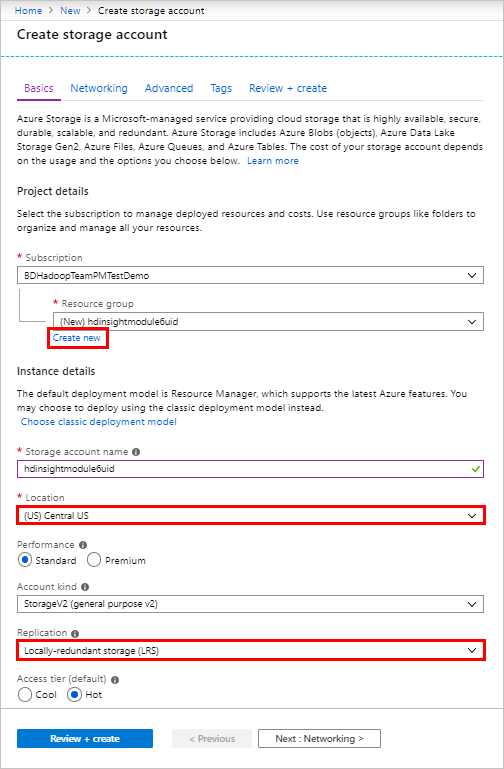The width and height of the screenshot is (504, 769).
Task: Click the Next : Networking button
Action: pos(319,739)
